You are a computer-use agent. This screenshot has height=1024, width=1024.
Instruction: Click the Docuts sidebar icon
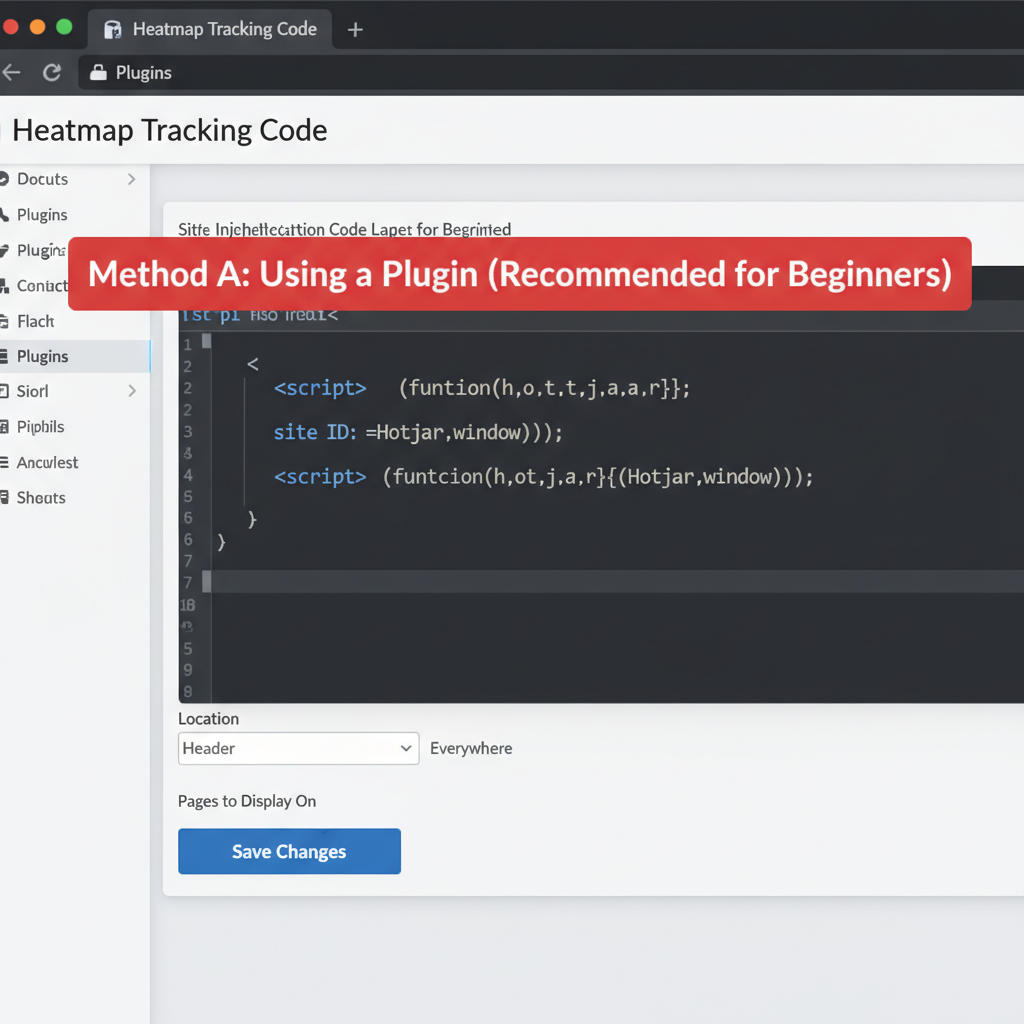tap(4, 179)
